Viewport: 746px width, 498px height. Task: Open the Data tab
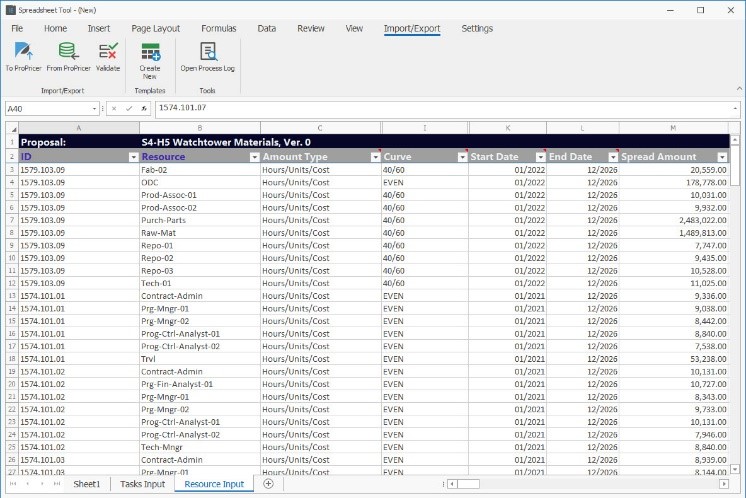point(266,29)
